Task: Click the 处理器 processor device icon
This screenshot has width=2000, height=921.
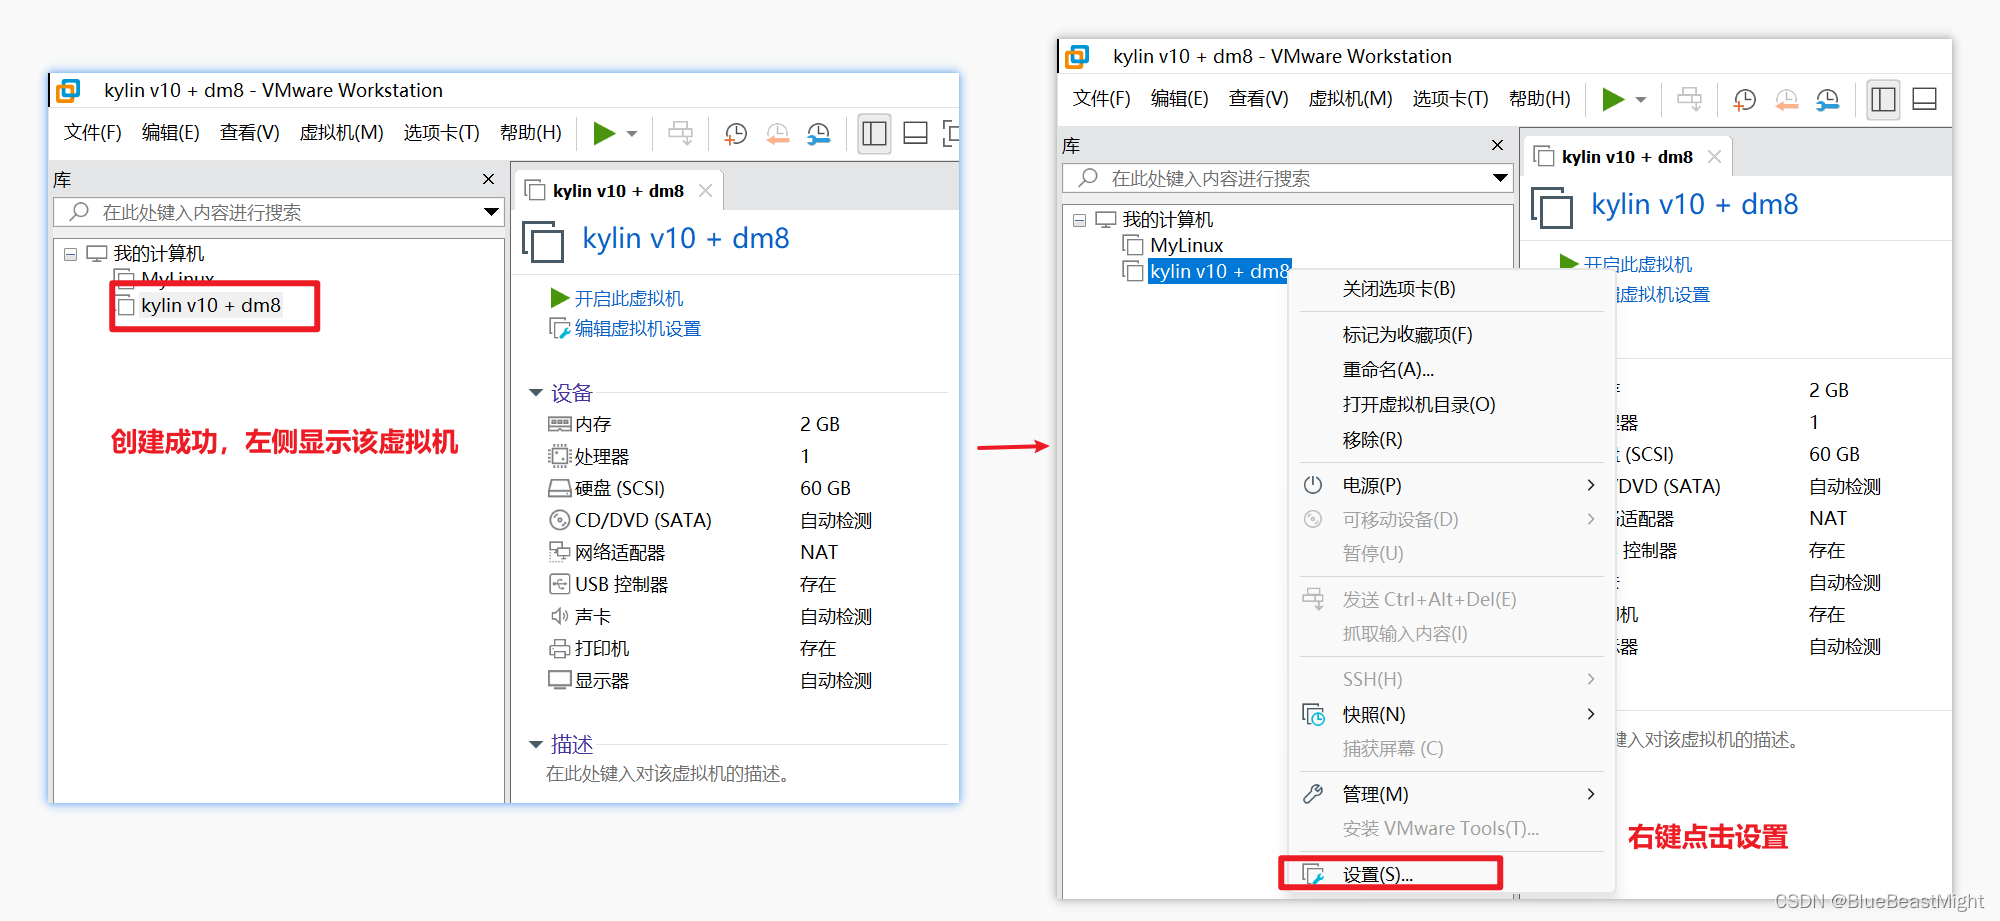Action: [x=559, y=456]
